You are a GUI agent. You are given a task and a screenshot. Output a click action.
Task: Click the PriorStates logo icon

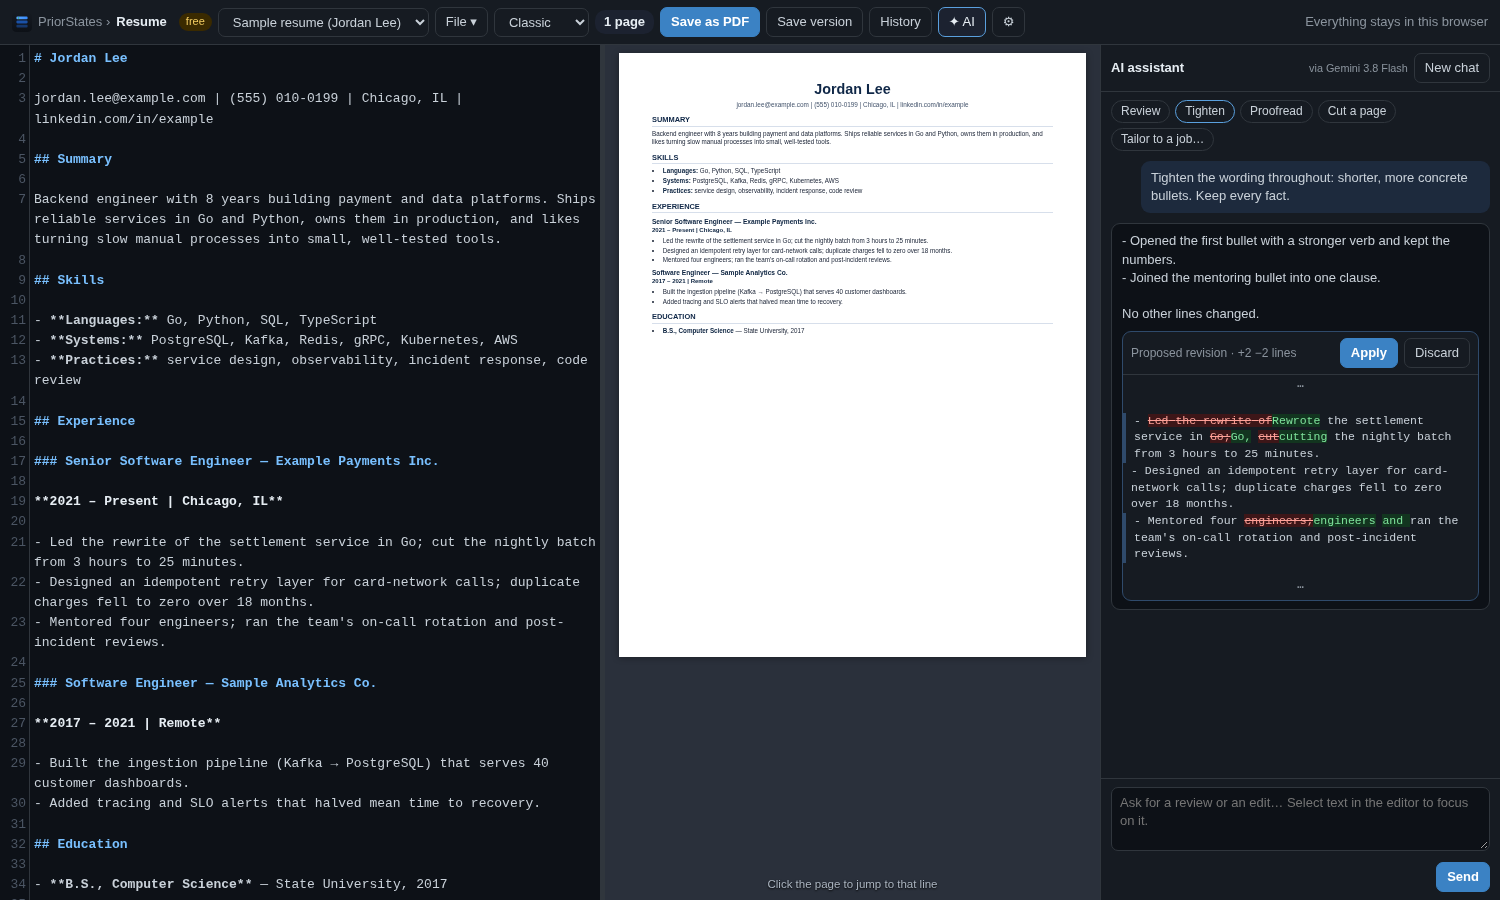22,22
